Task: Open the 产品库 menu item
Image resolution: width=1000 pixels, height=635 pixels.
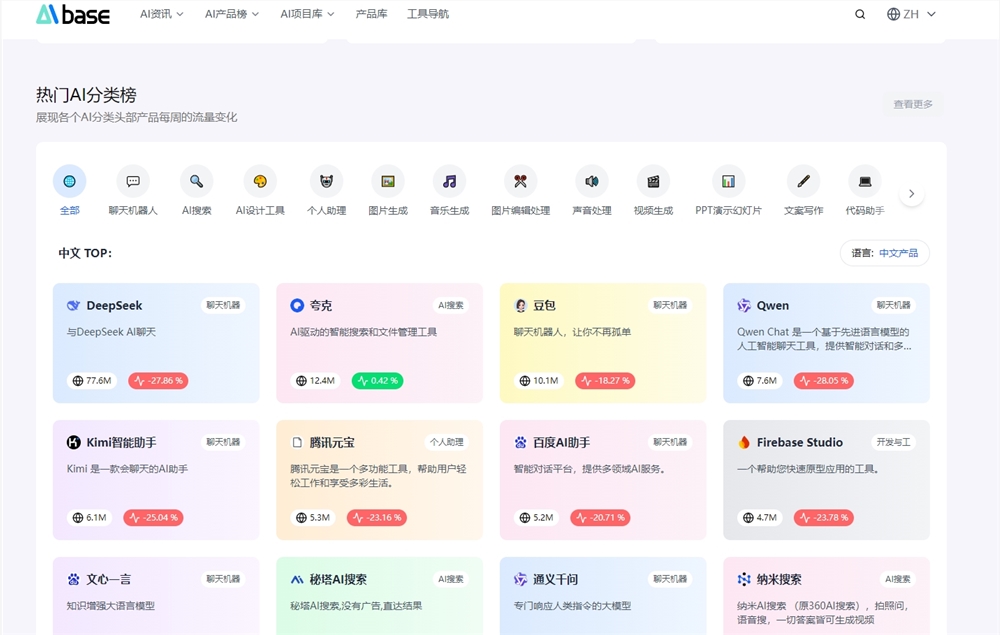Action: coord(371,14)
